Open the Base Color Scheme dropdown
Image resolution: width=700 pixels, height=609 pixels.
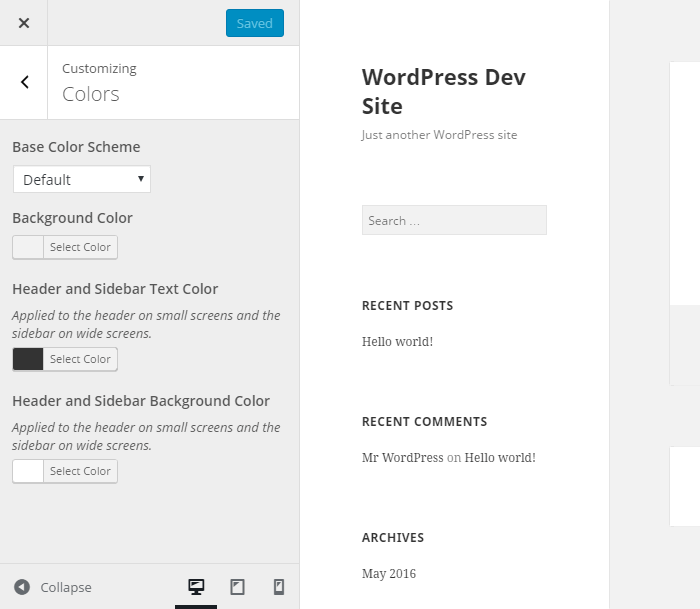pos(82,179)
